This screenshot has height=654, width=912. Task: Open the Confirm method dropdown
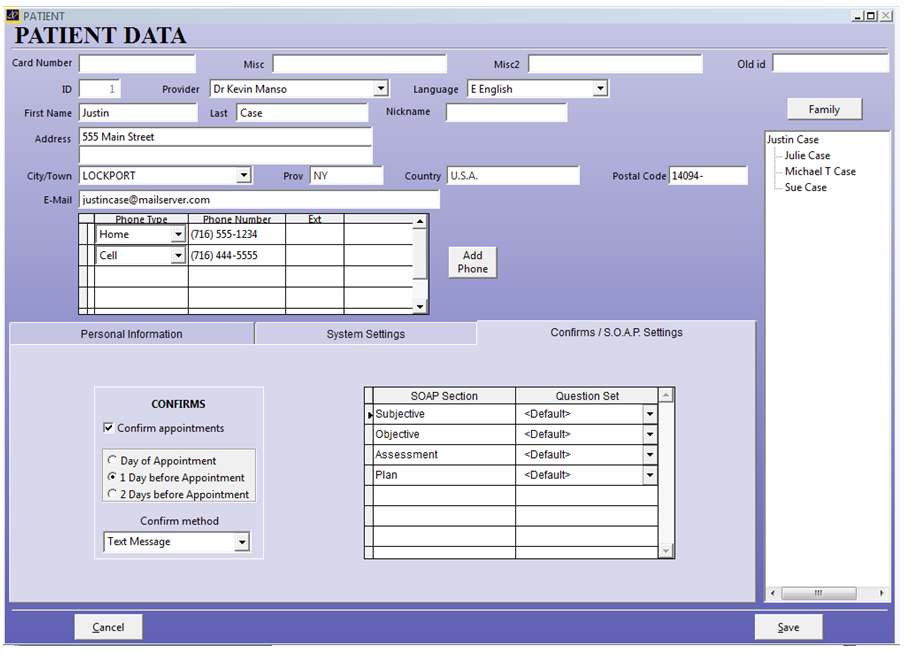(x=241, y=542)
